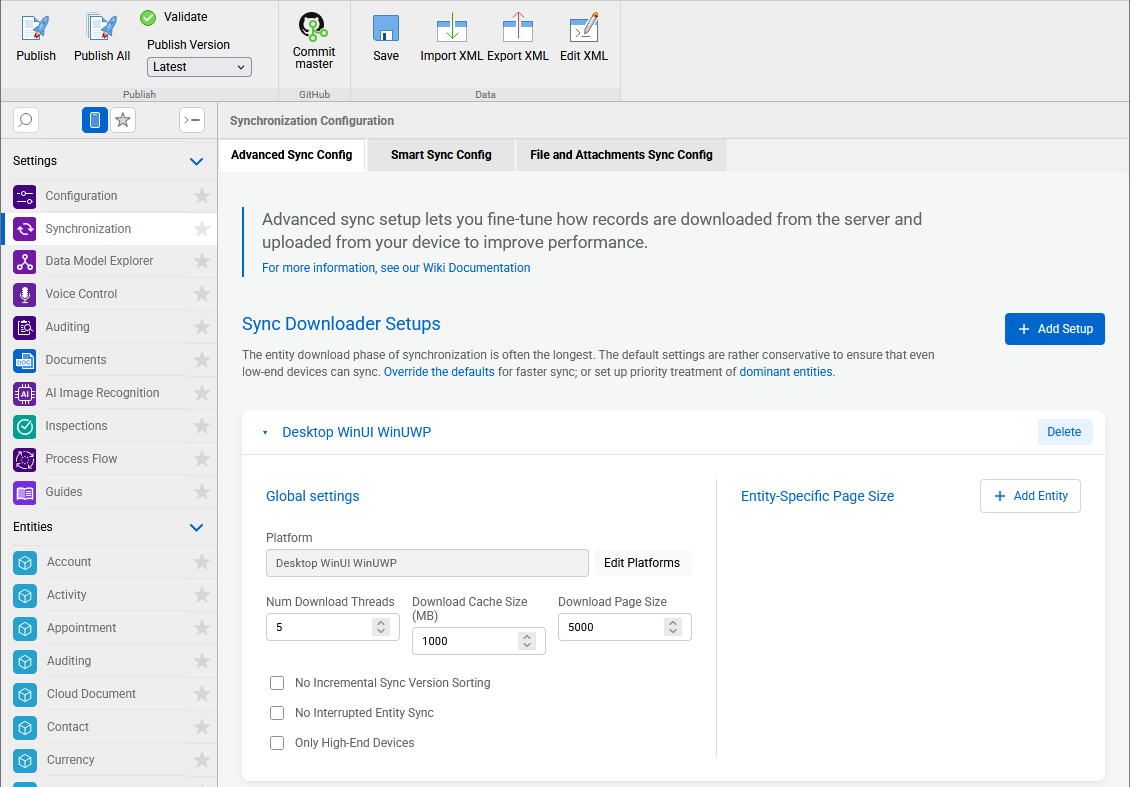Viewport: 1137px width, 787px height.
Task: Click the Download Page Size field
Action: click(624, 627)
